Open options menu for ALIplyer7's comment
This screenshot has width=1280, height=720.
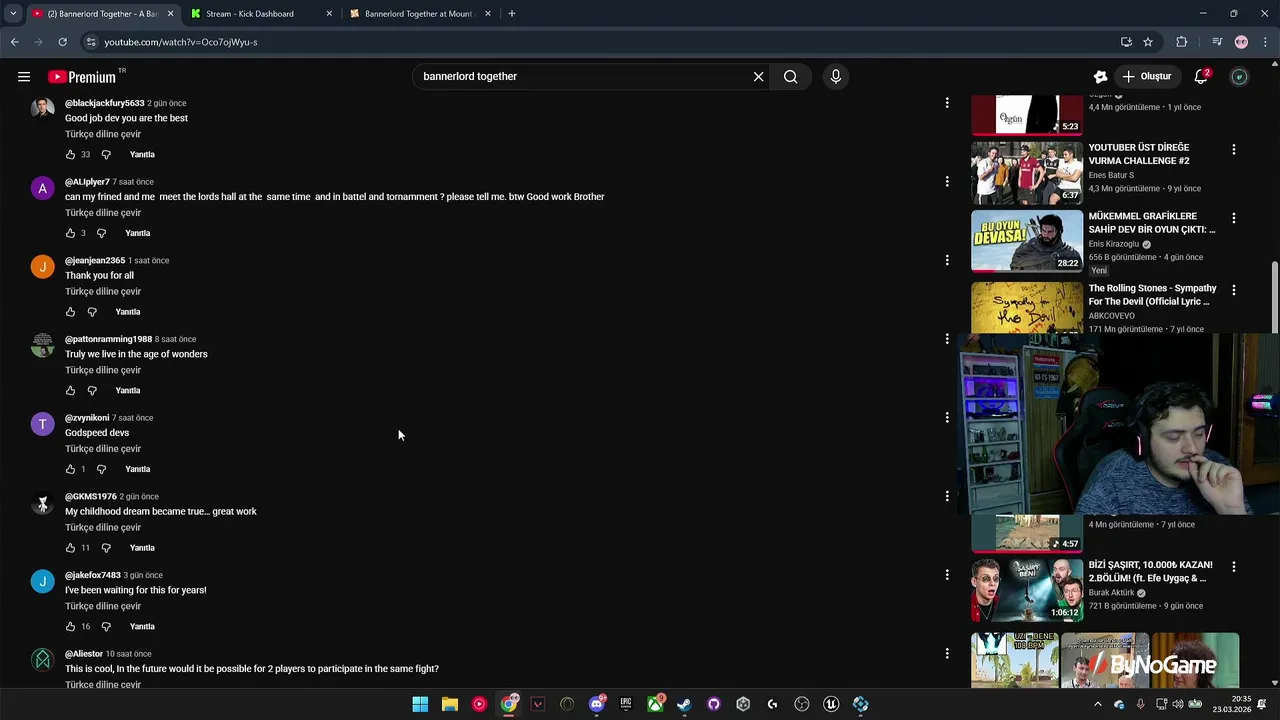point(947,182)
